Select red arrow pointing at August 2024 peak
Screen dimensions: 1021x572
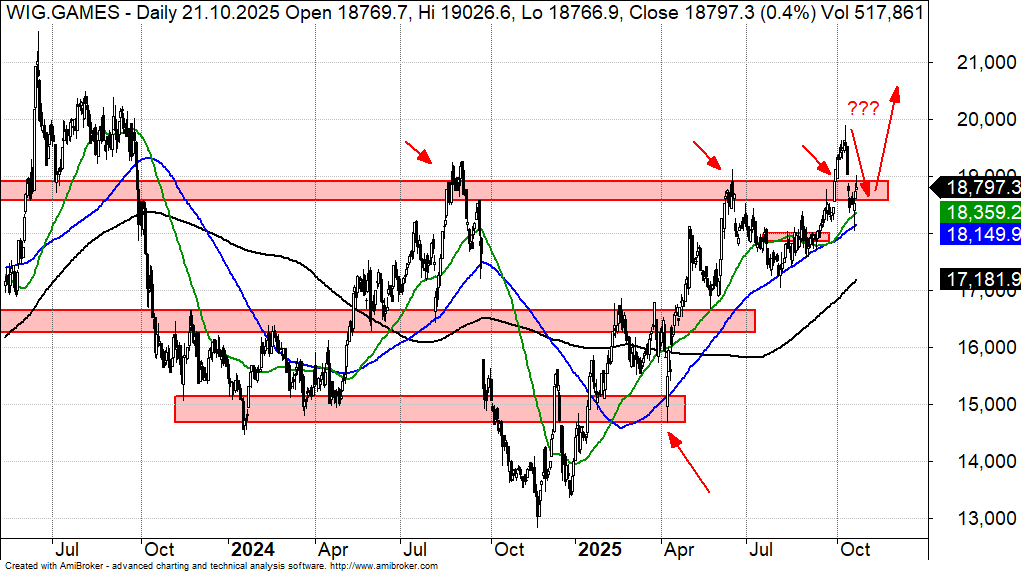tap(418, 152)
